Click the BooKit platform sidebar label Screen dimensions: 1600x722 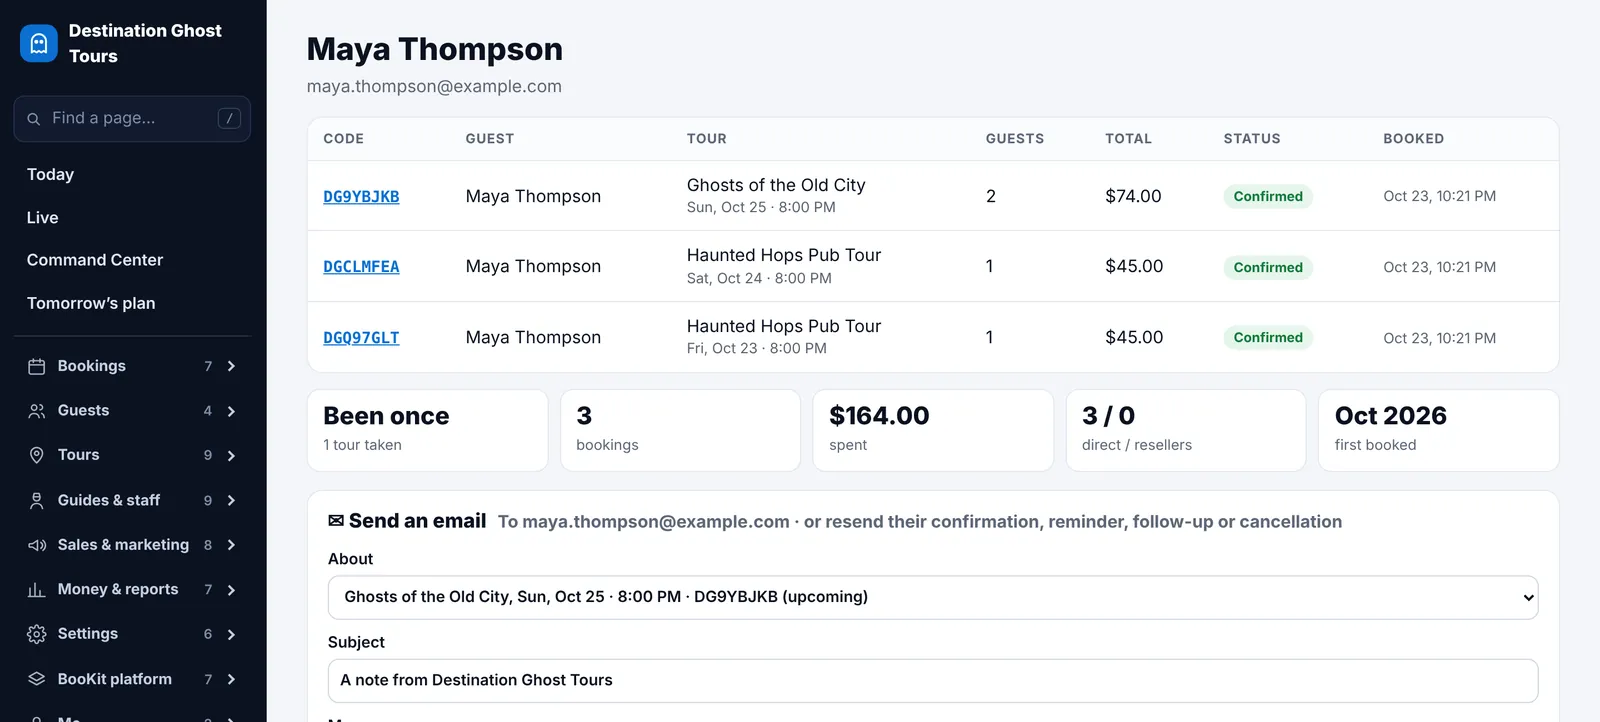tap(115, 679)
